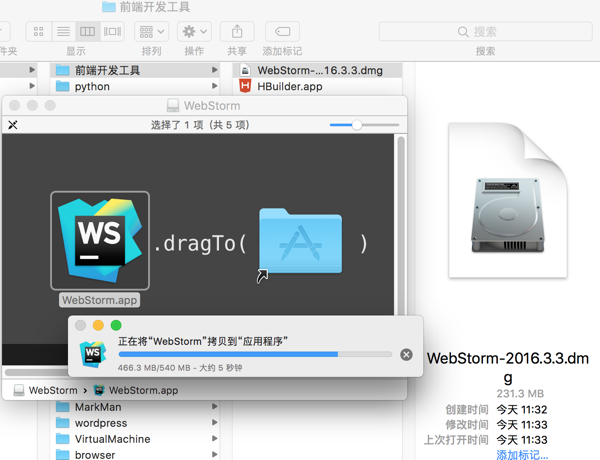Click the wordpress folder icon
Screen dimensions: 600x460
click(x=62, y=422)
